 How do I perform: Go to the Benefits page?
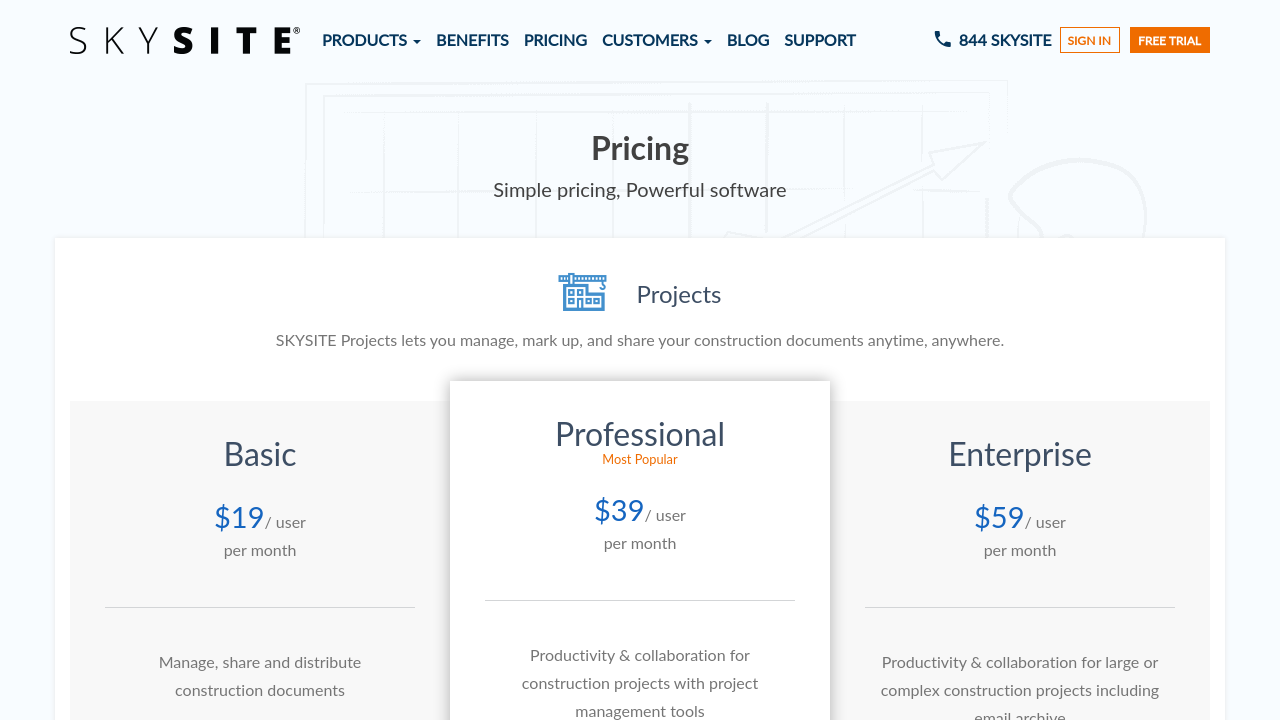[x=472, y=40]
